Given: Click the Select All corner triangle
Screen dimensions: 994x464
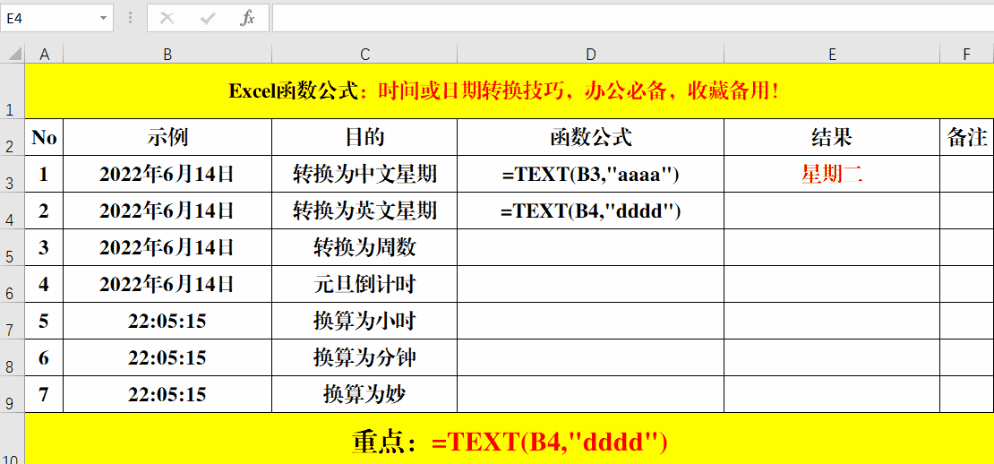Looking at the screenshot, I should point(13,55).
